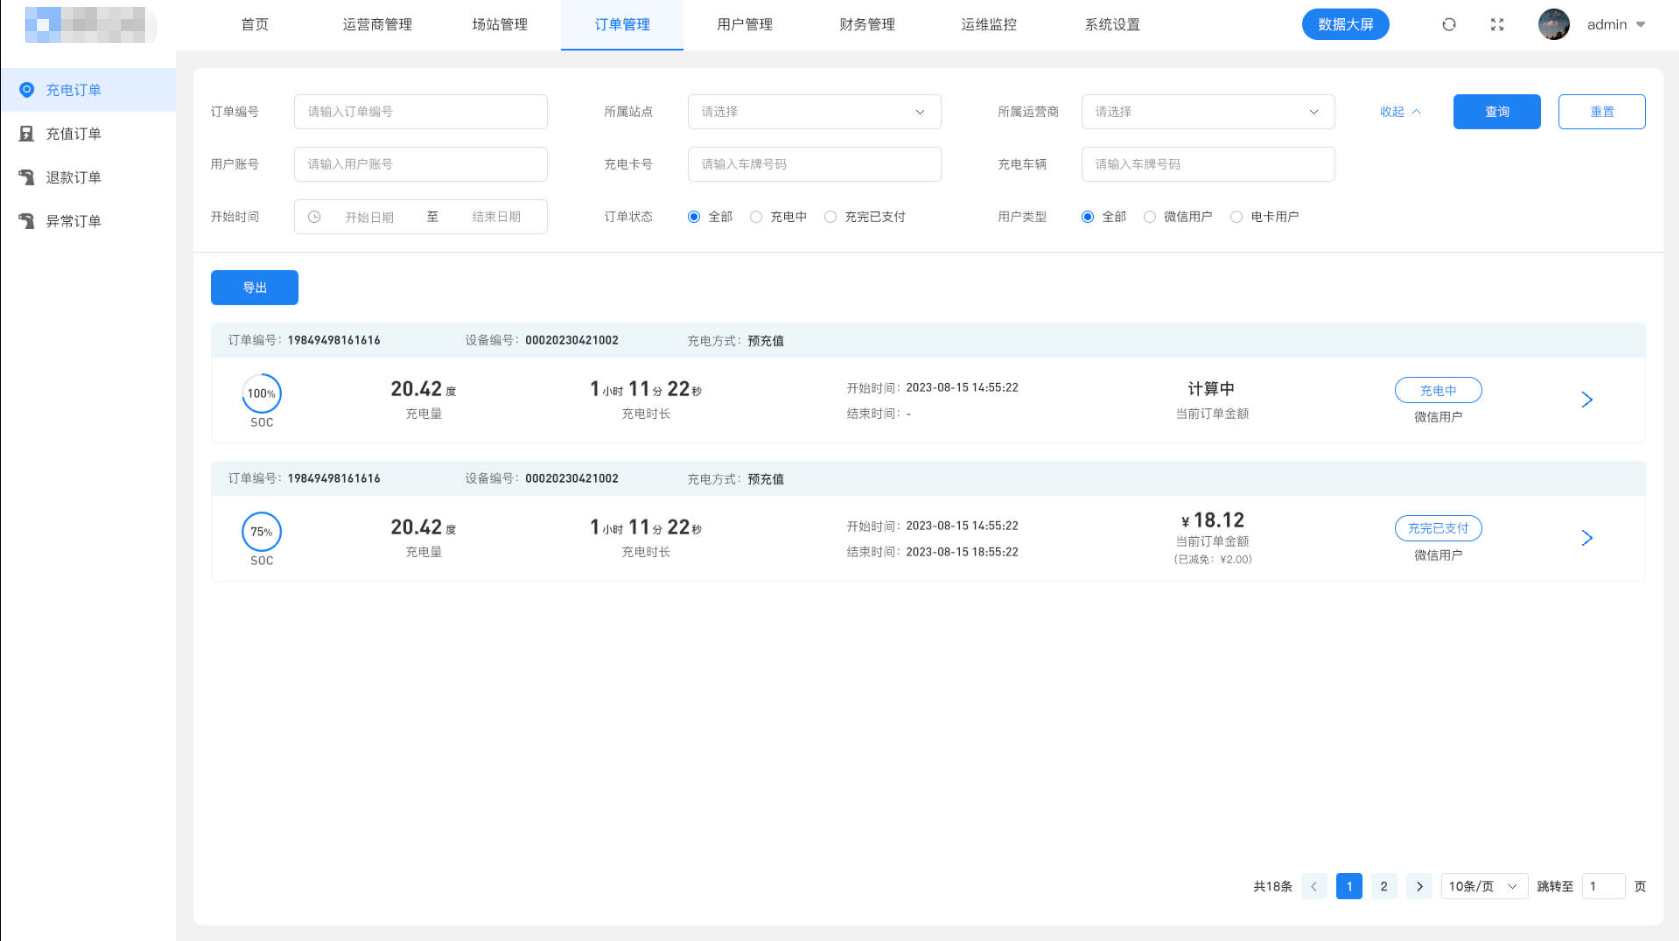
Task: Click page 1 in pagination
Action: (1349, 886)
